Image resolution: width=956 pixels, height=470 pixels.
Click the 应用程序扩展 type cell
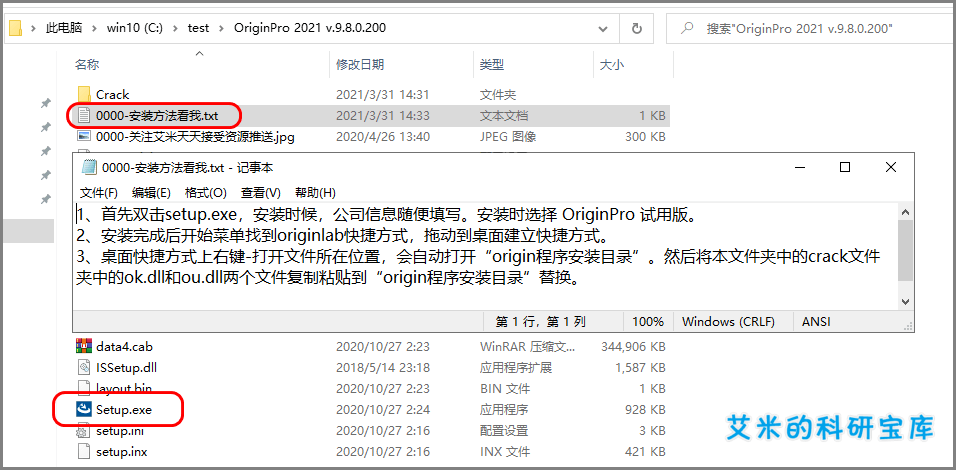pos(516,368)
